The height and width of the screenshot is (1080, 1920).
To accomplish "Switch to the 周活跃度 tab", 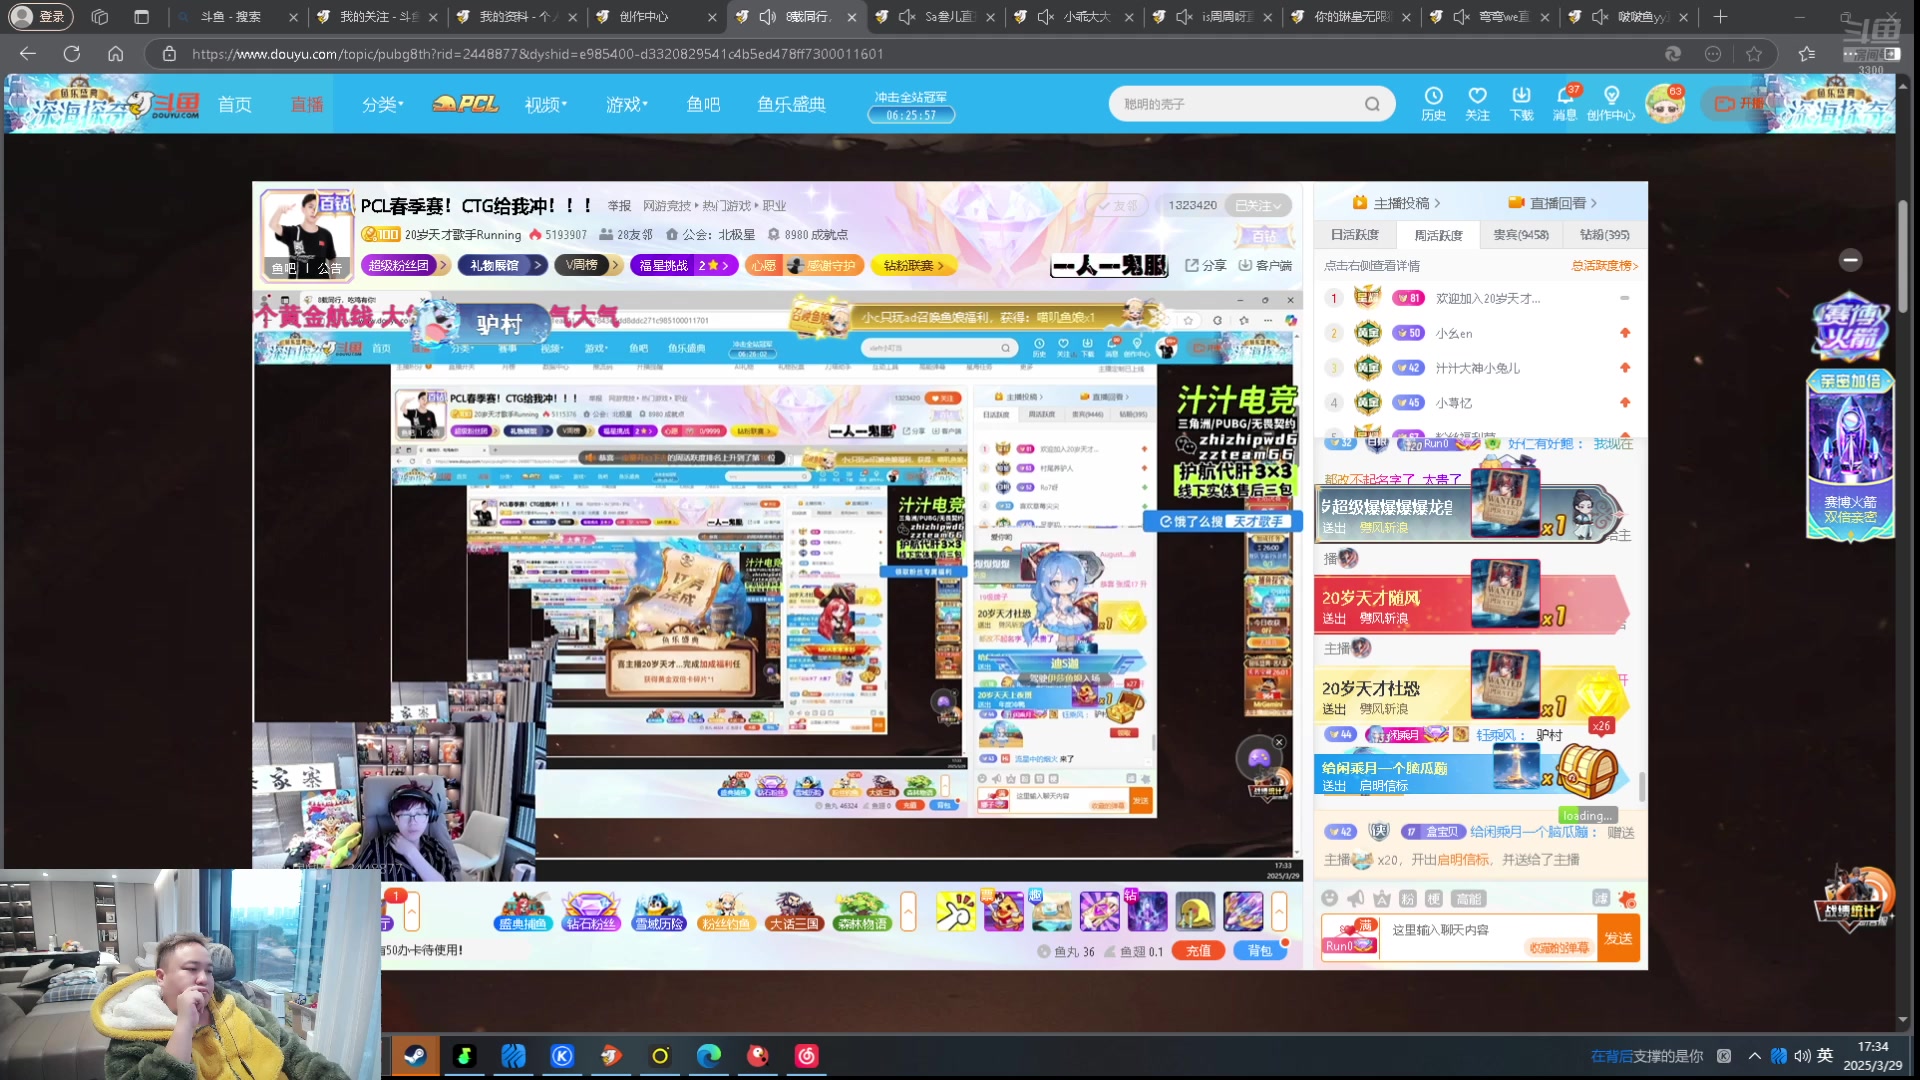I will pos(1438,235).
